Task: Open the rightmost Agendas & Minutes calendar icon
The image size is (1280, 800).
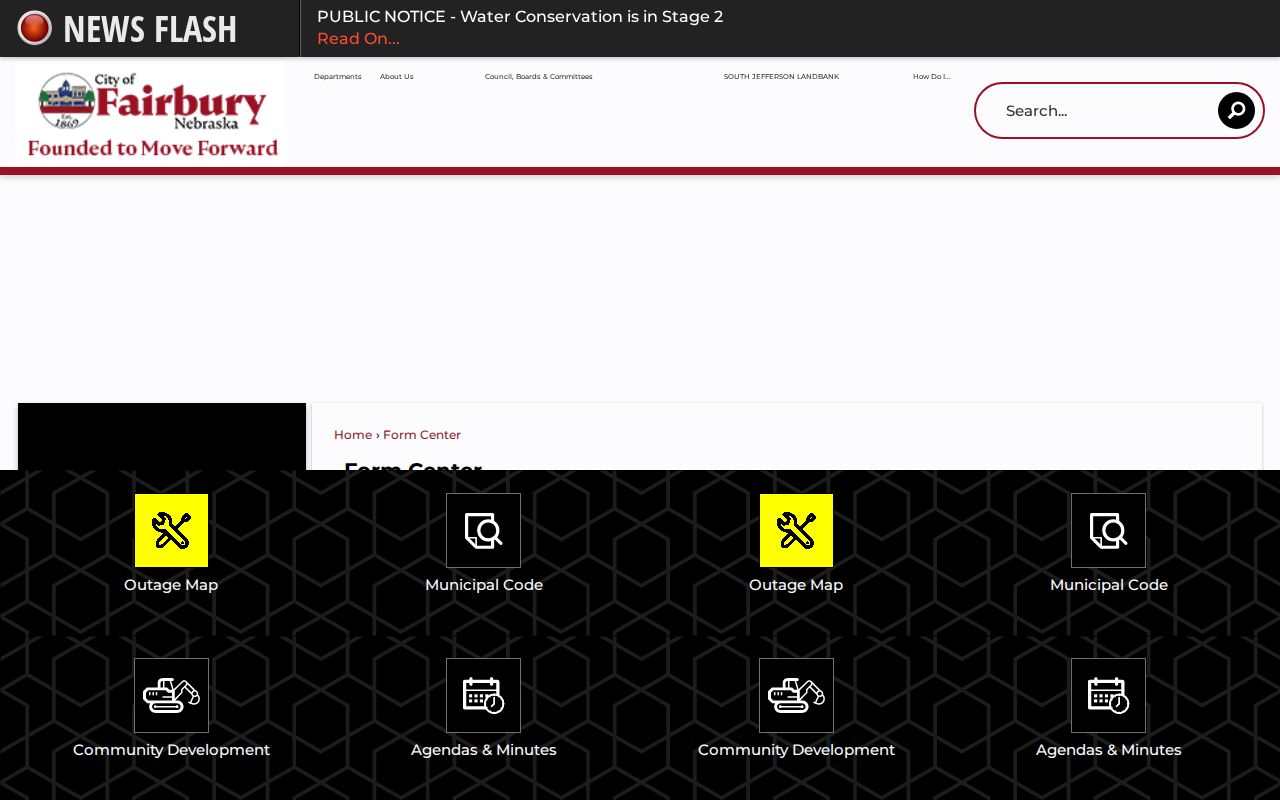Action: tap(1108, 695)
